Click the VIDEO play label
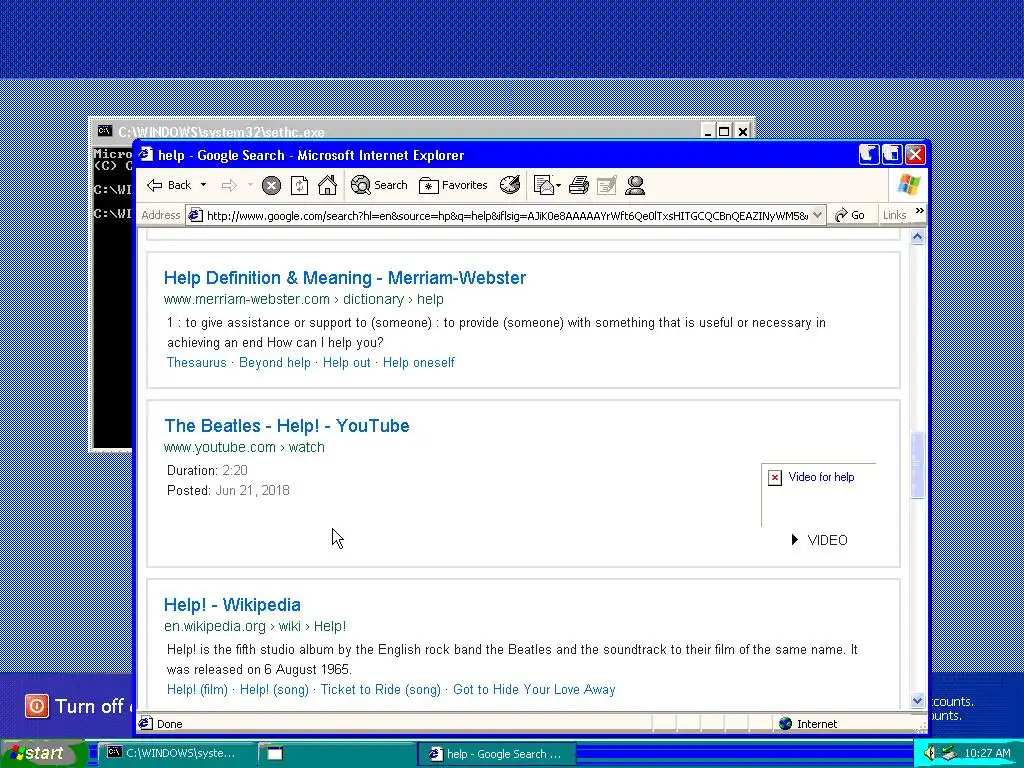The width and height of the screenshot is (1024, 768). [820, 540]
